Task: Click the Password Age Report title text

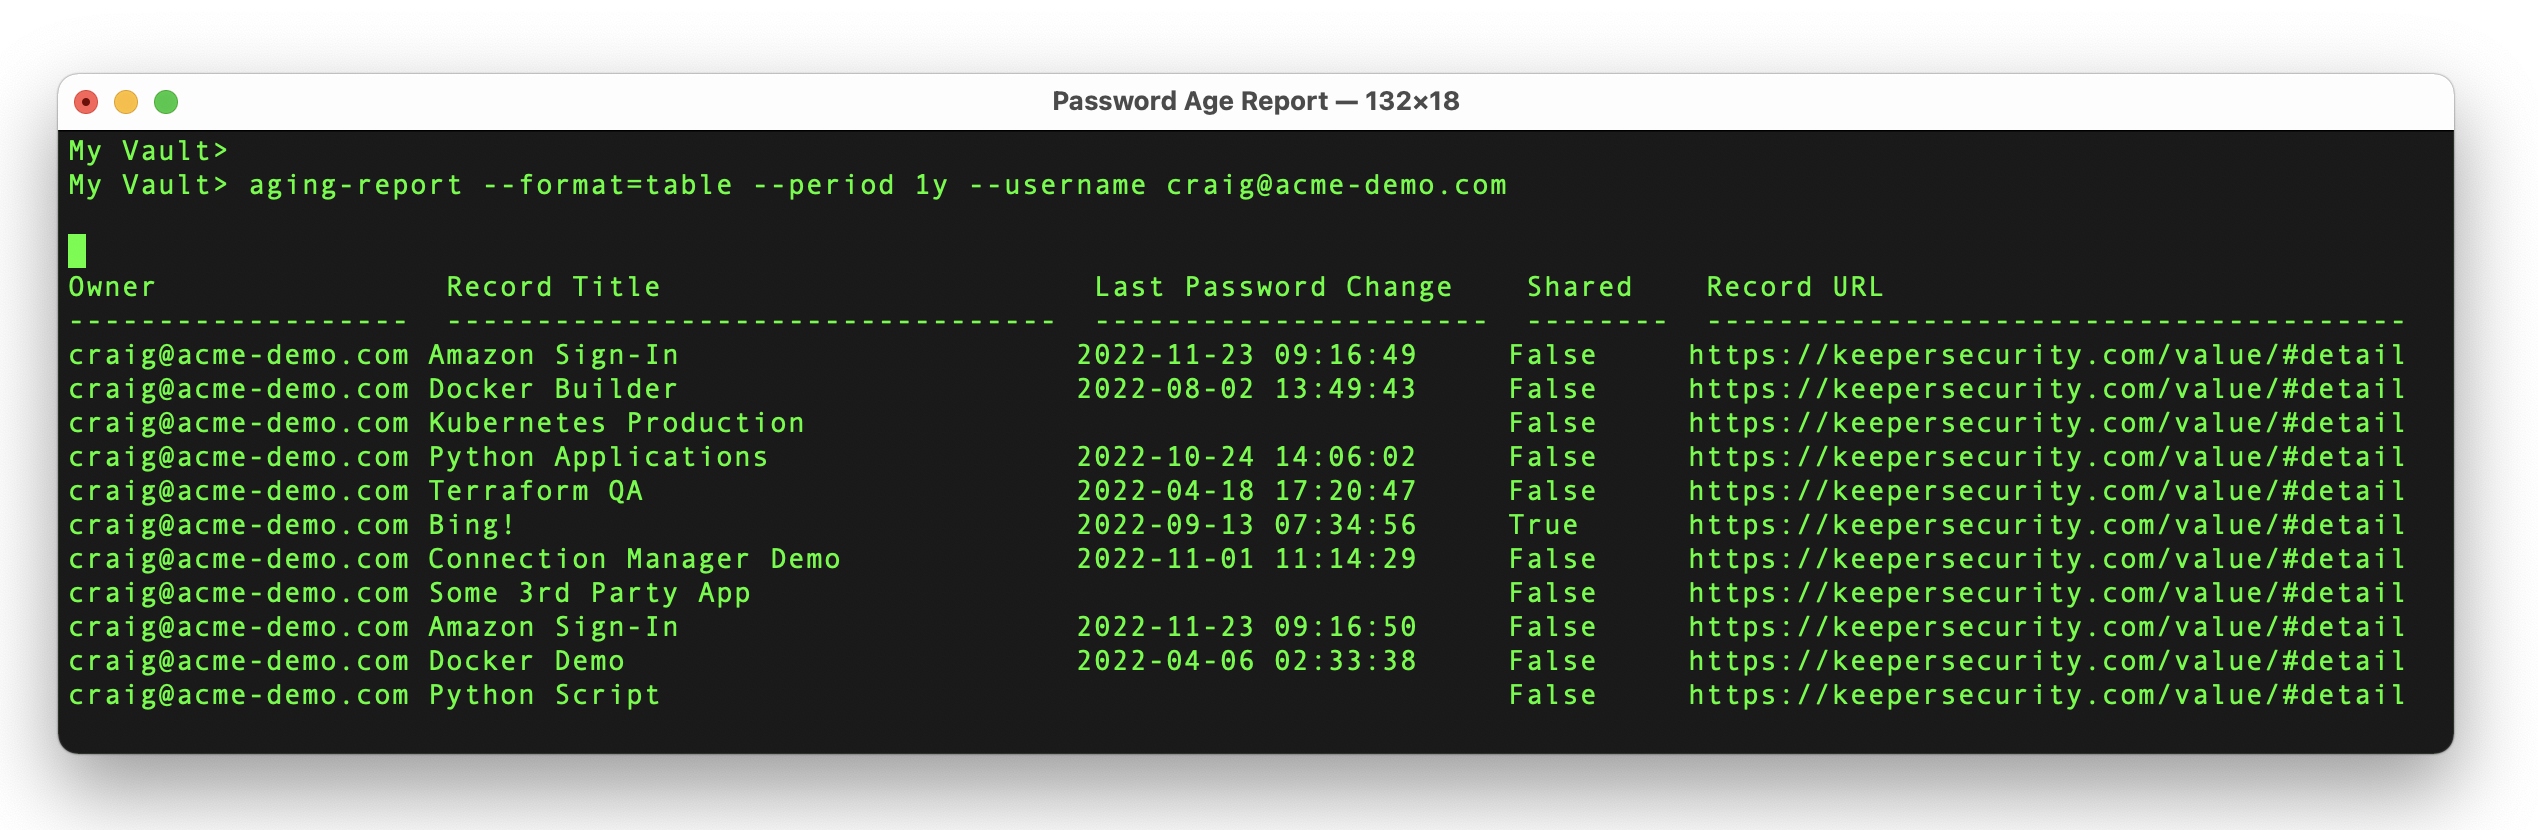Action: [x=1255, y=101]
